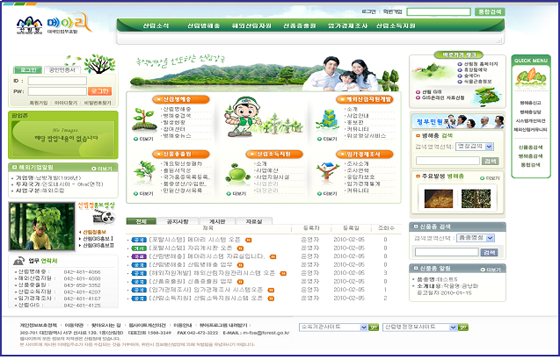
Task: Open the 신품종 검색 category dropdown
Action: tap(475, 238)
